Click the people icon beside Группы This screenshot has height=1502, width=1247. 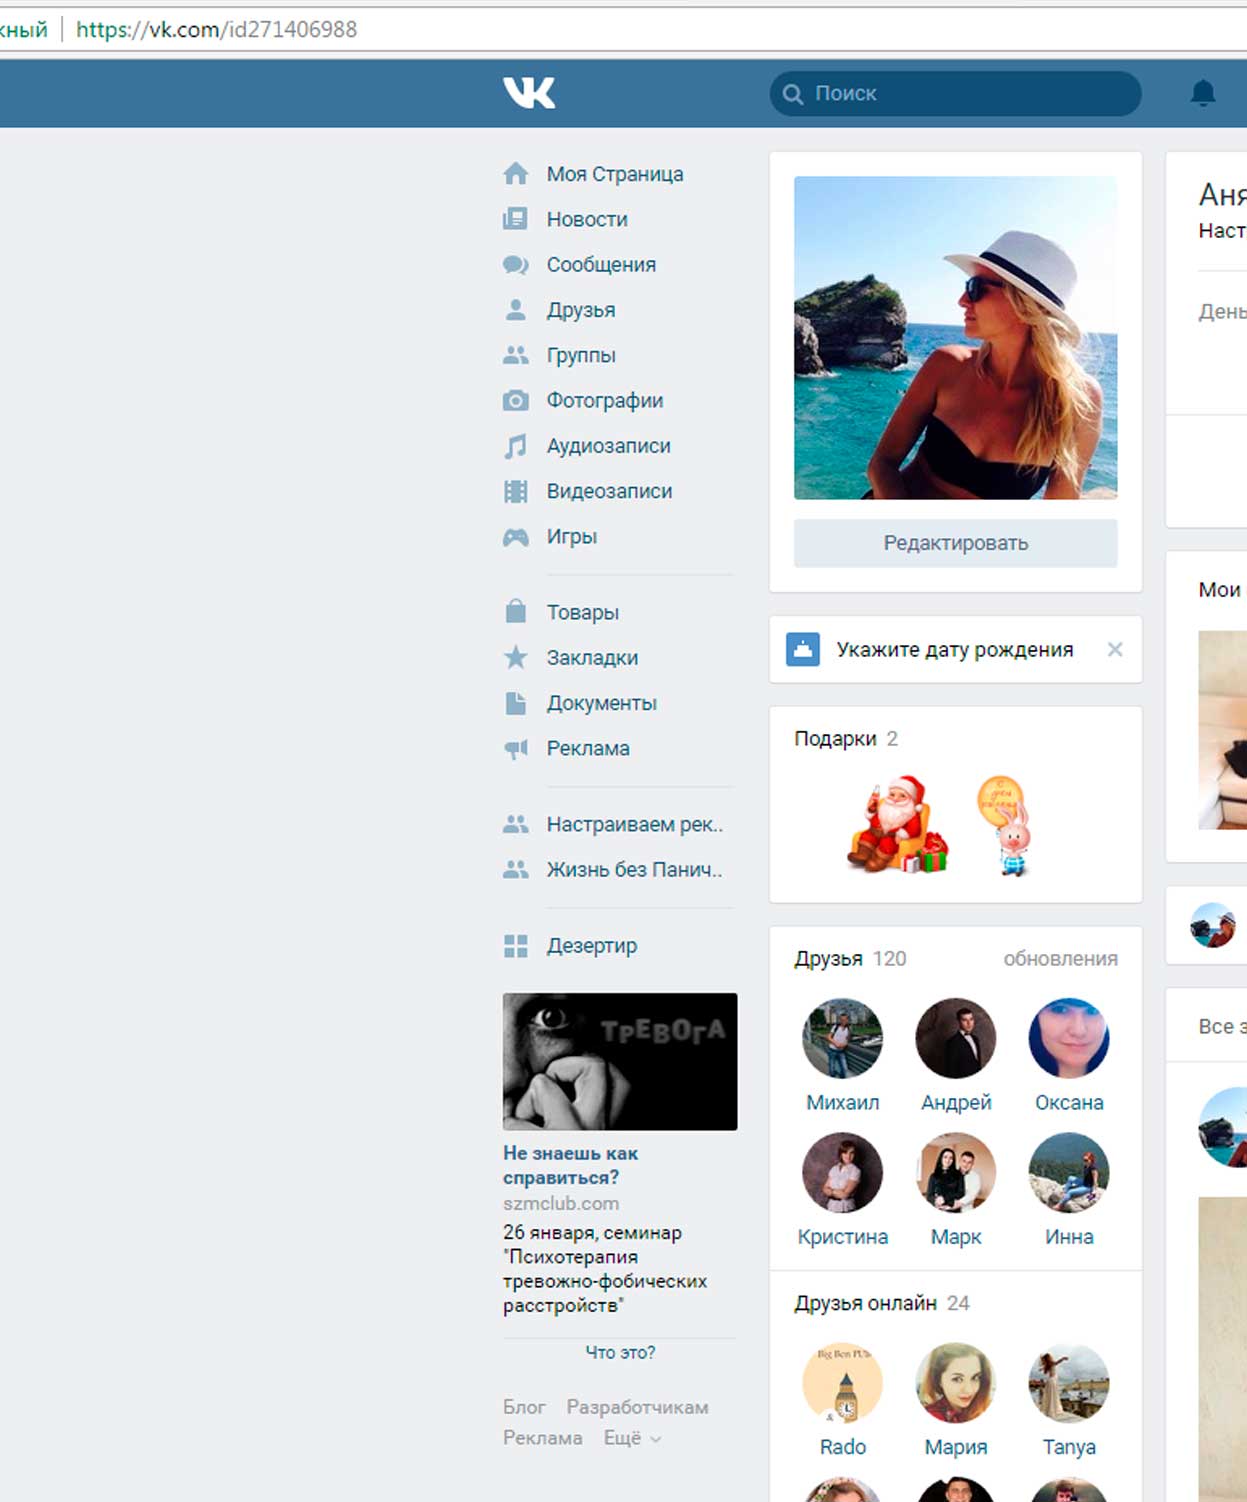point(516,355)
